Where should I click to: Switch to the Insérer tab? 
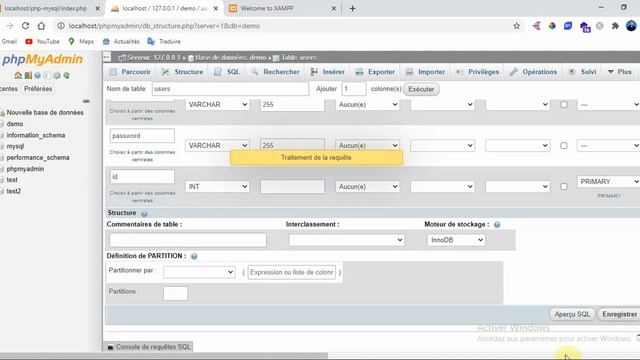coord(327,72)
